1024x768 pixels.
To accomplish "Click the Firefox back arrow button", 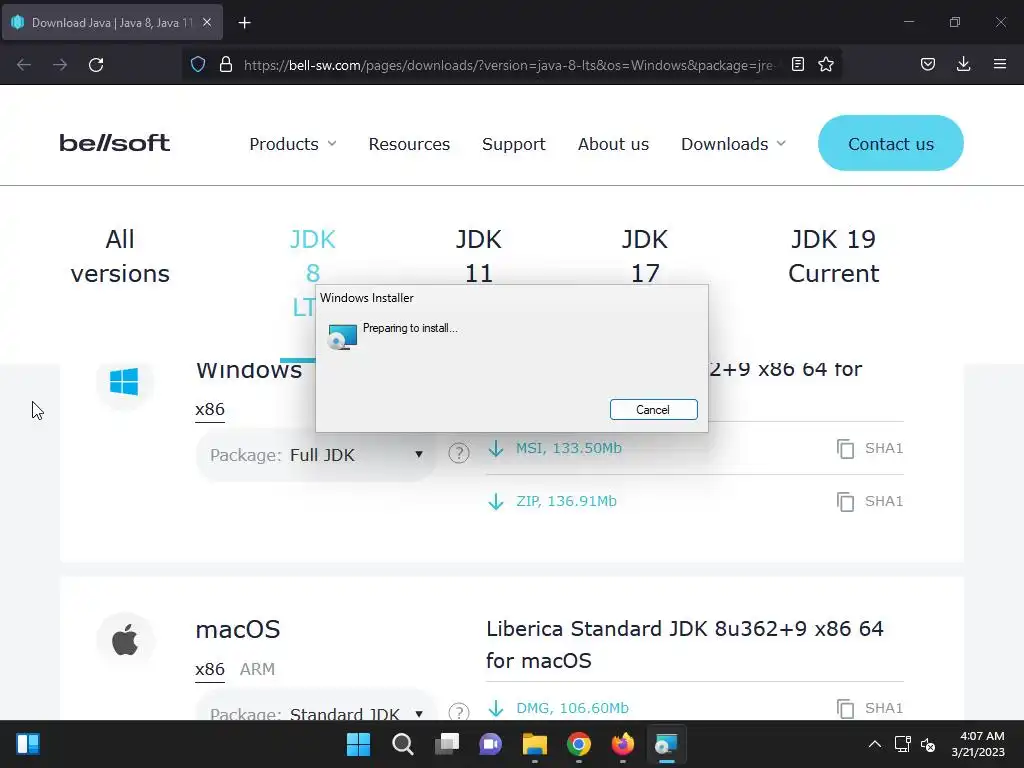I will pos(24,65).
